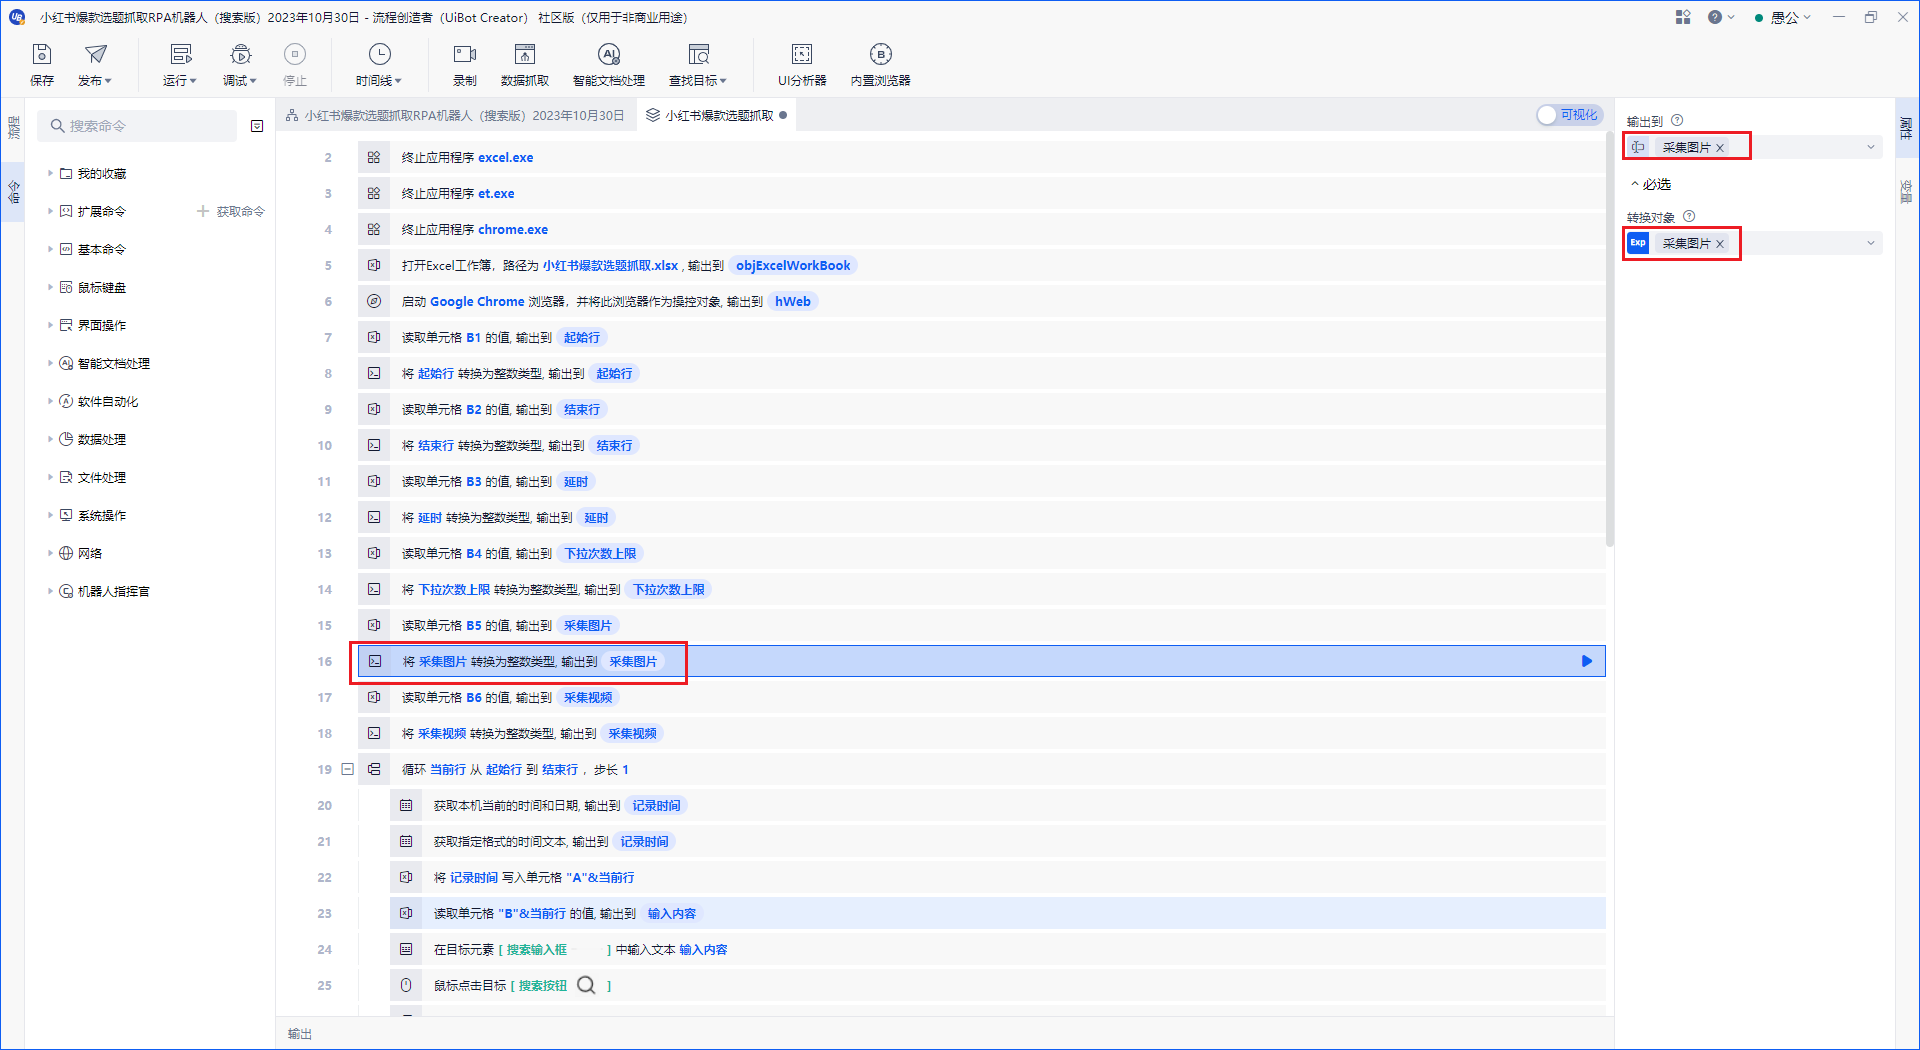Focus the 搜索命令 search field

click(x=138, y=126)
